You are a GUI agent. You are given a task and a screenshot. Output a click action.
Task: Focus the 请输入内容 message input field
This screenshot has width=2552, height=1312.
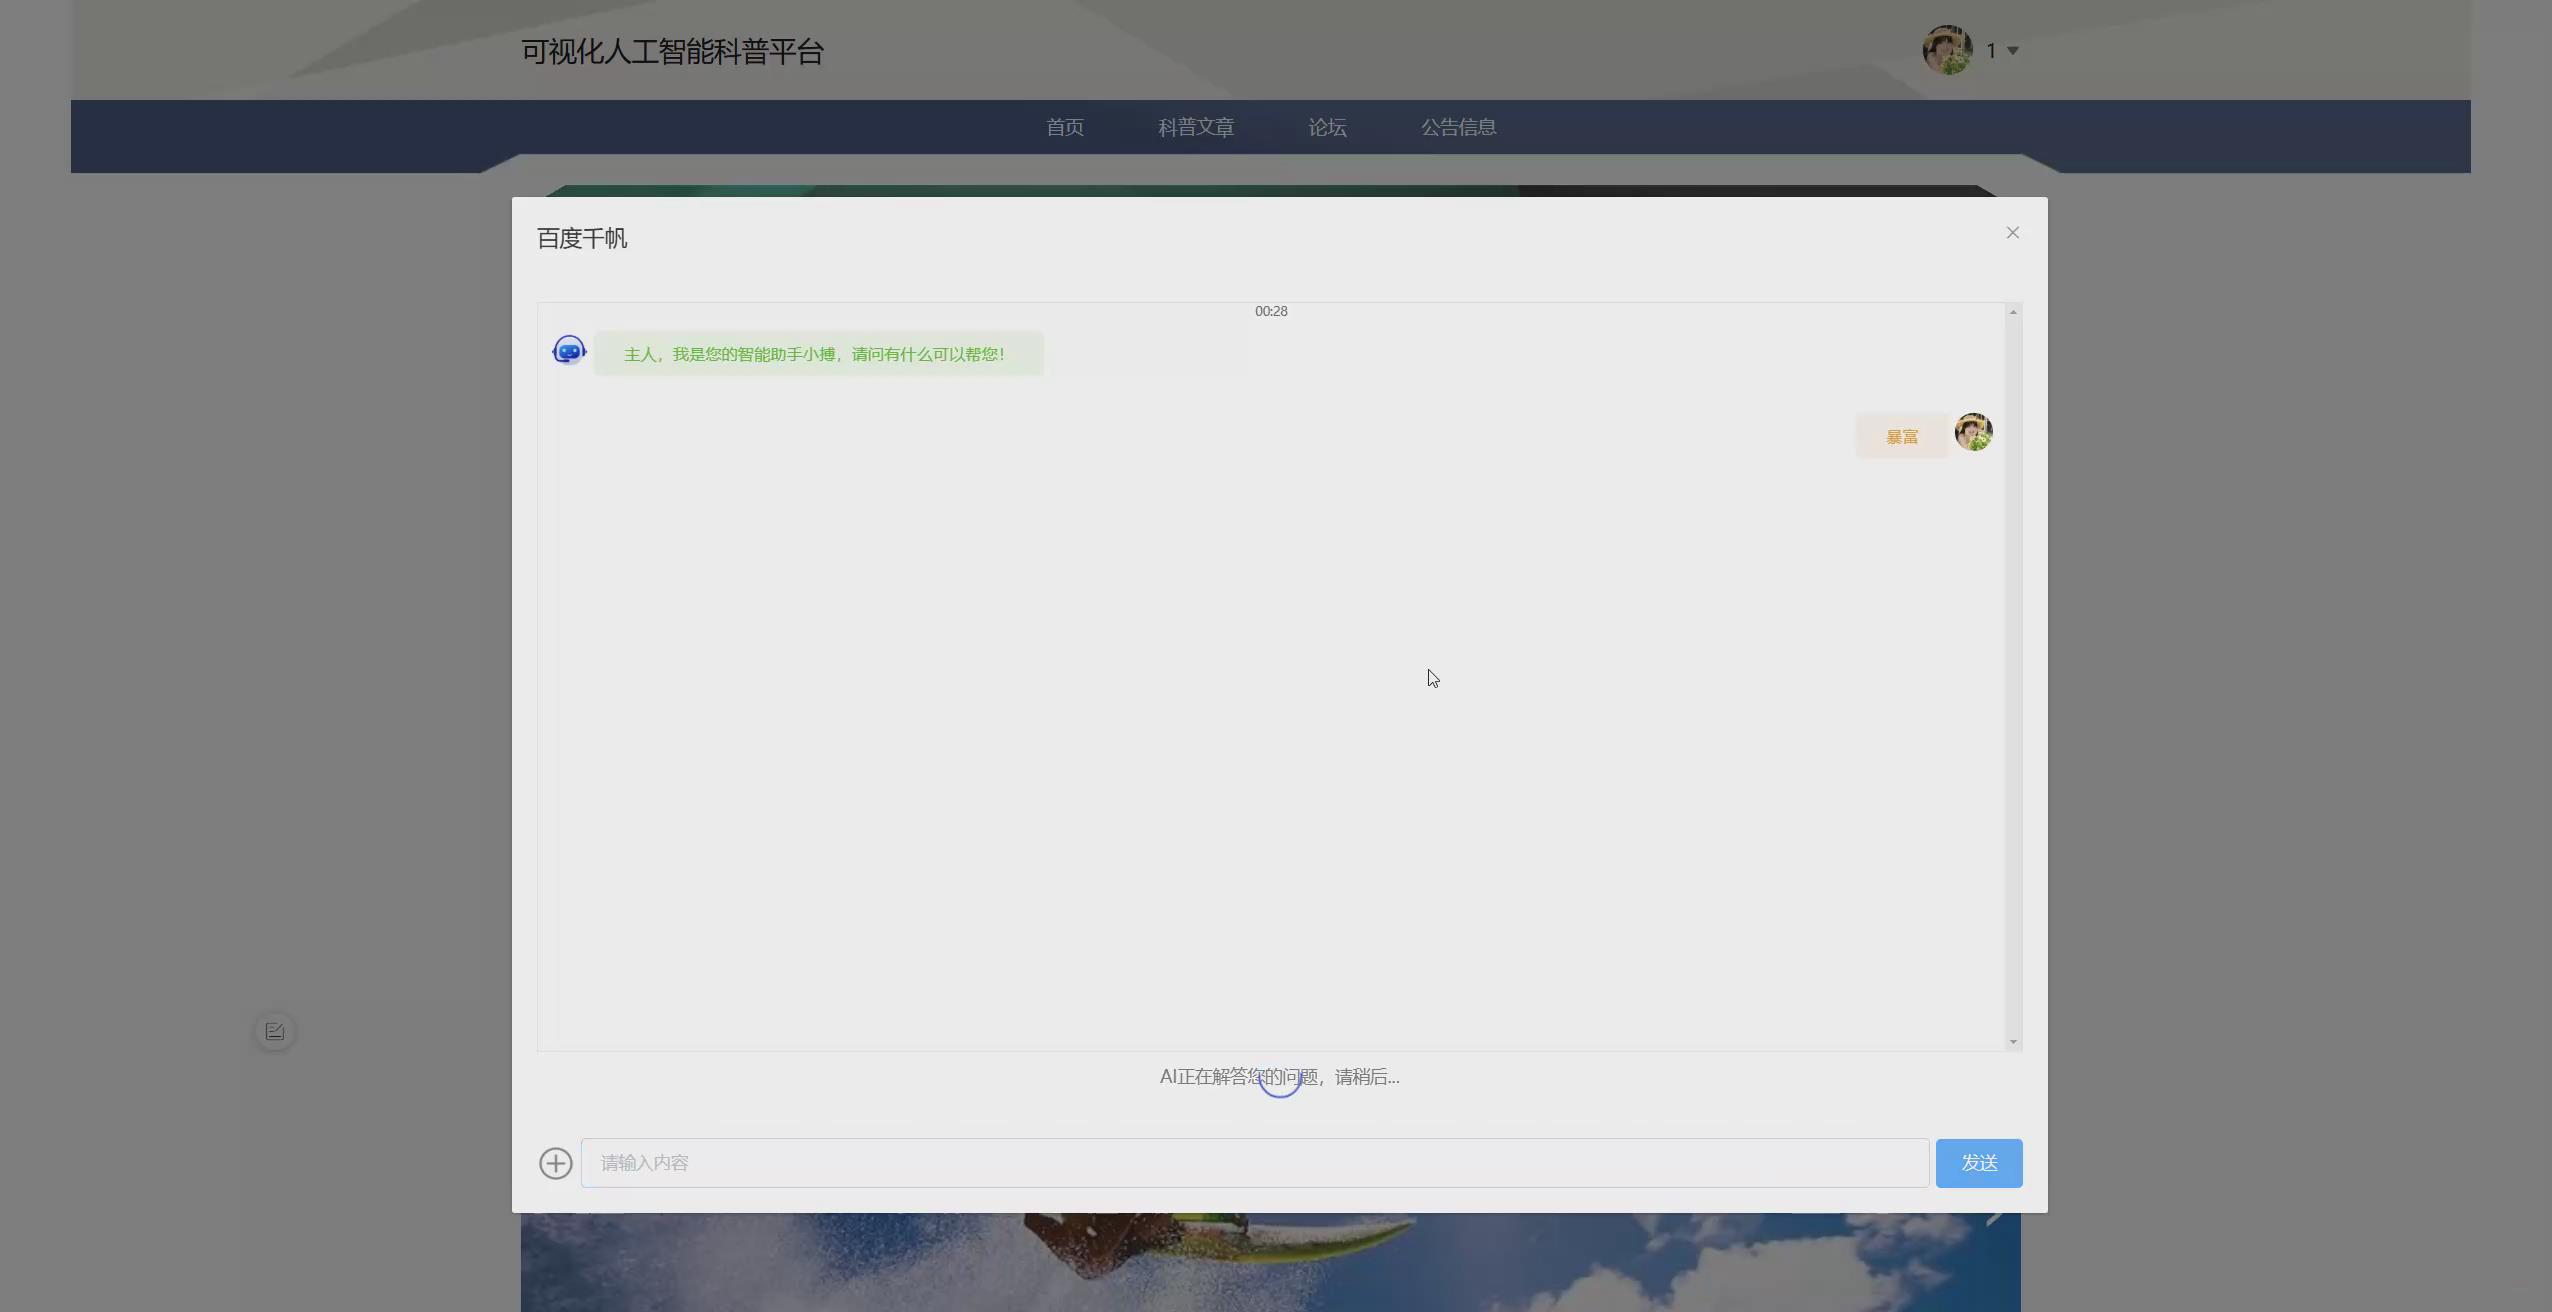pos(1254,1163)
